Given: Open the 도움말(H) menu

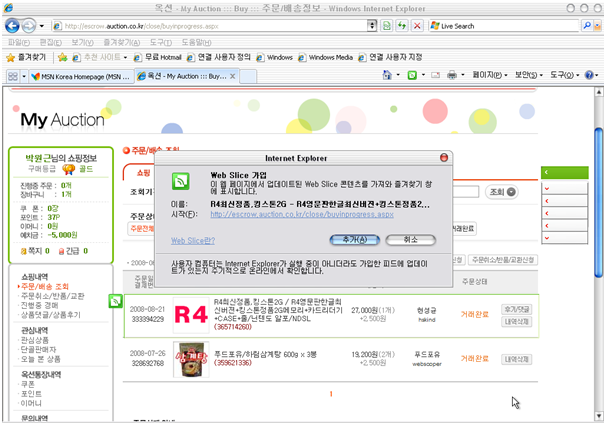Looking at the screenshot, I should coord(196,42).
